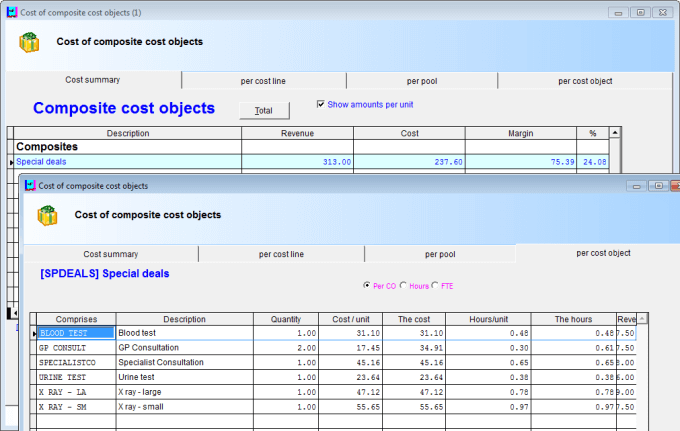Image resolution: width=680 pixels, height=431 pixels.
Task: Click the gift box icon in the front window
Action: (47, 214)
